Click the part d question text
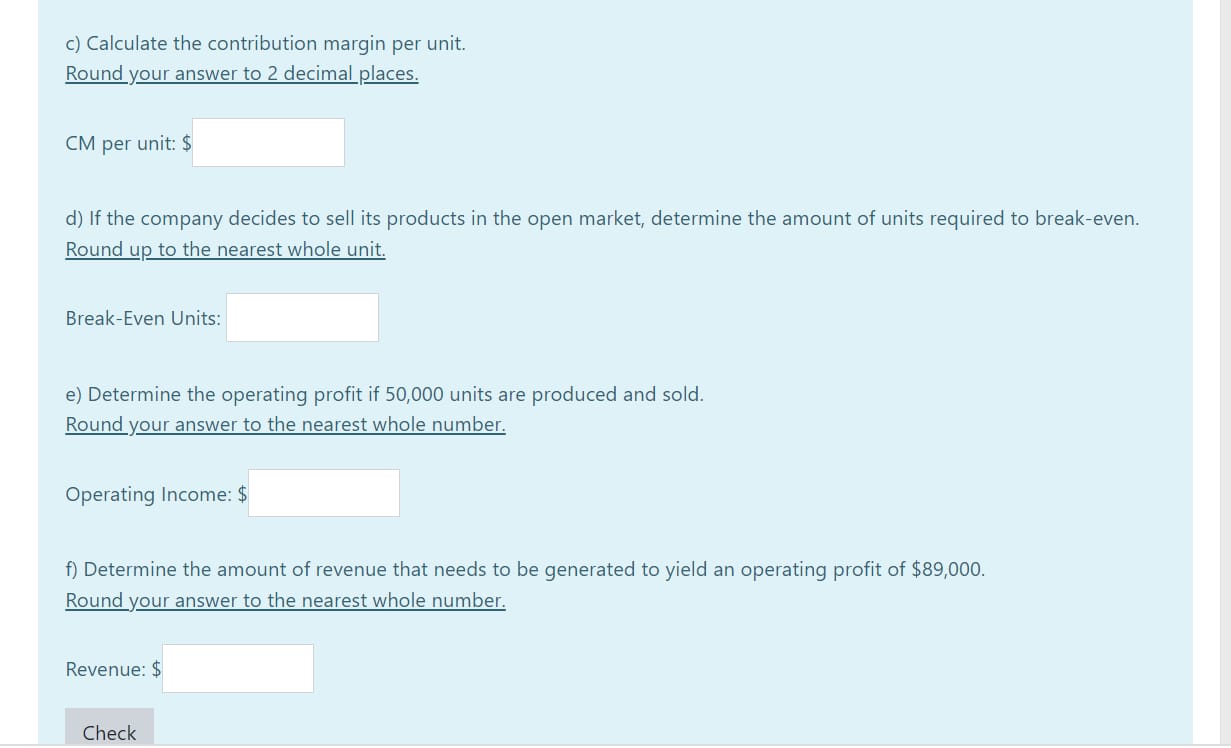The width and height of the screenshot is (1231, 748). click(x=602, y=218)
